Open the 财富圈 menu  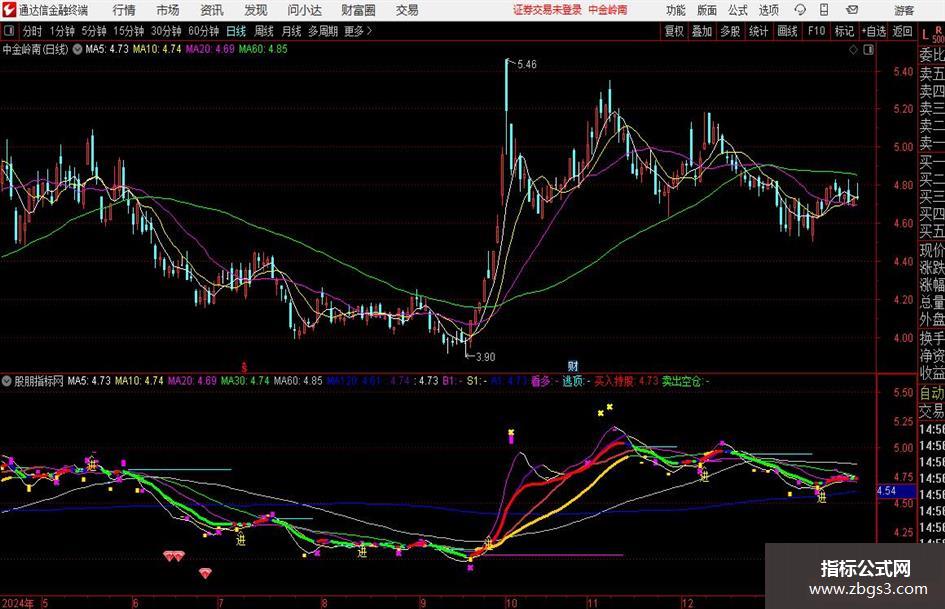pos(358,10)
